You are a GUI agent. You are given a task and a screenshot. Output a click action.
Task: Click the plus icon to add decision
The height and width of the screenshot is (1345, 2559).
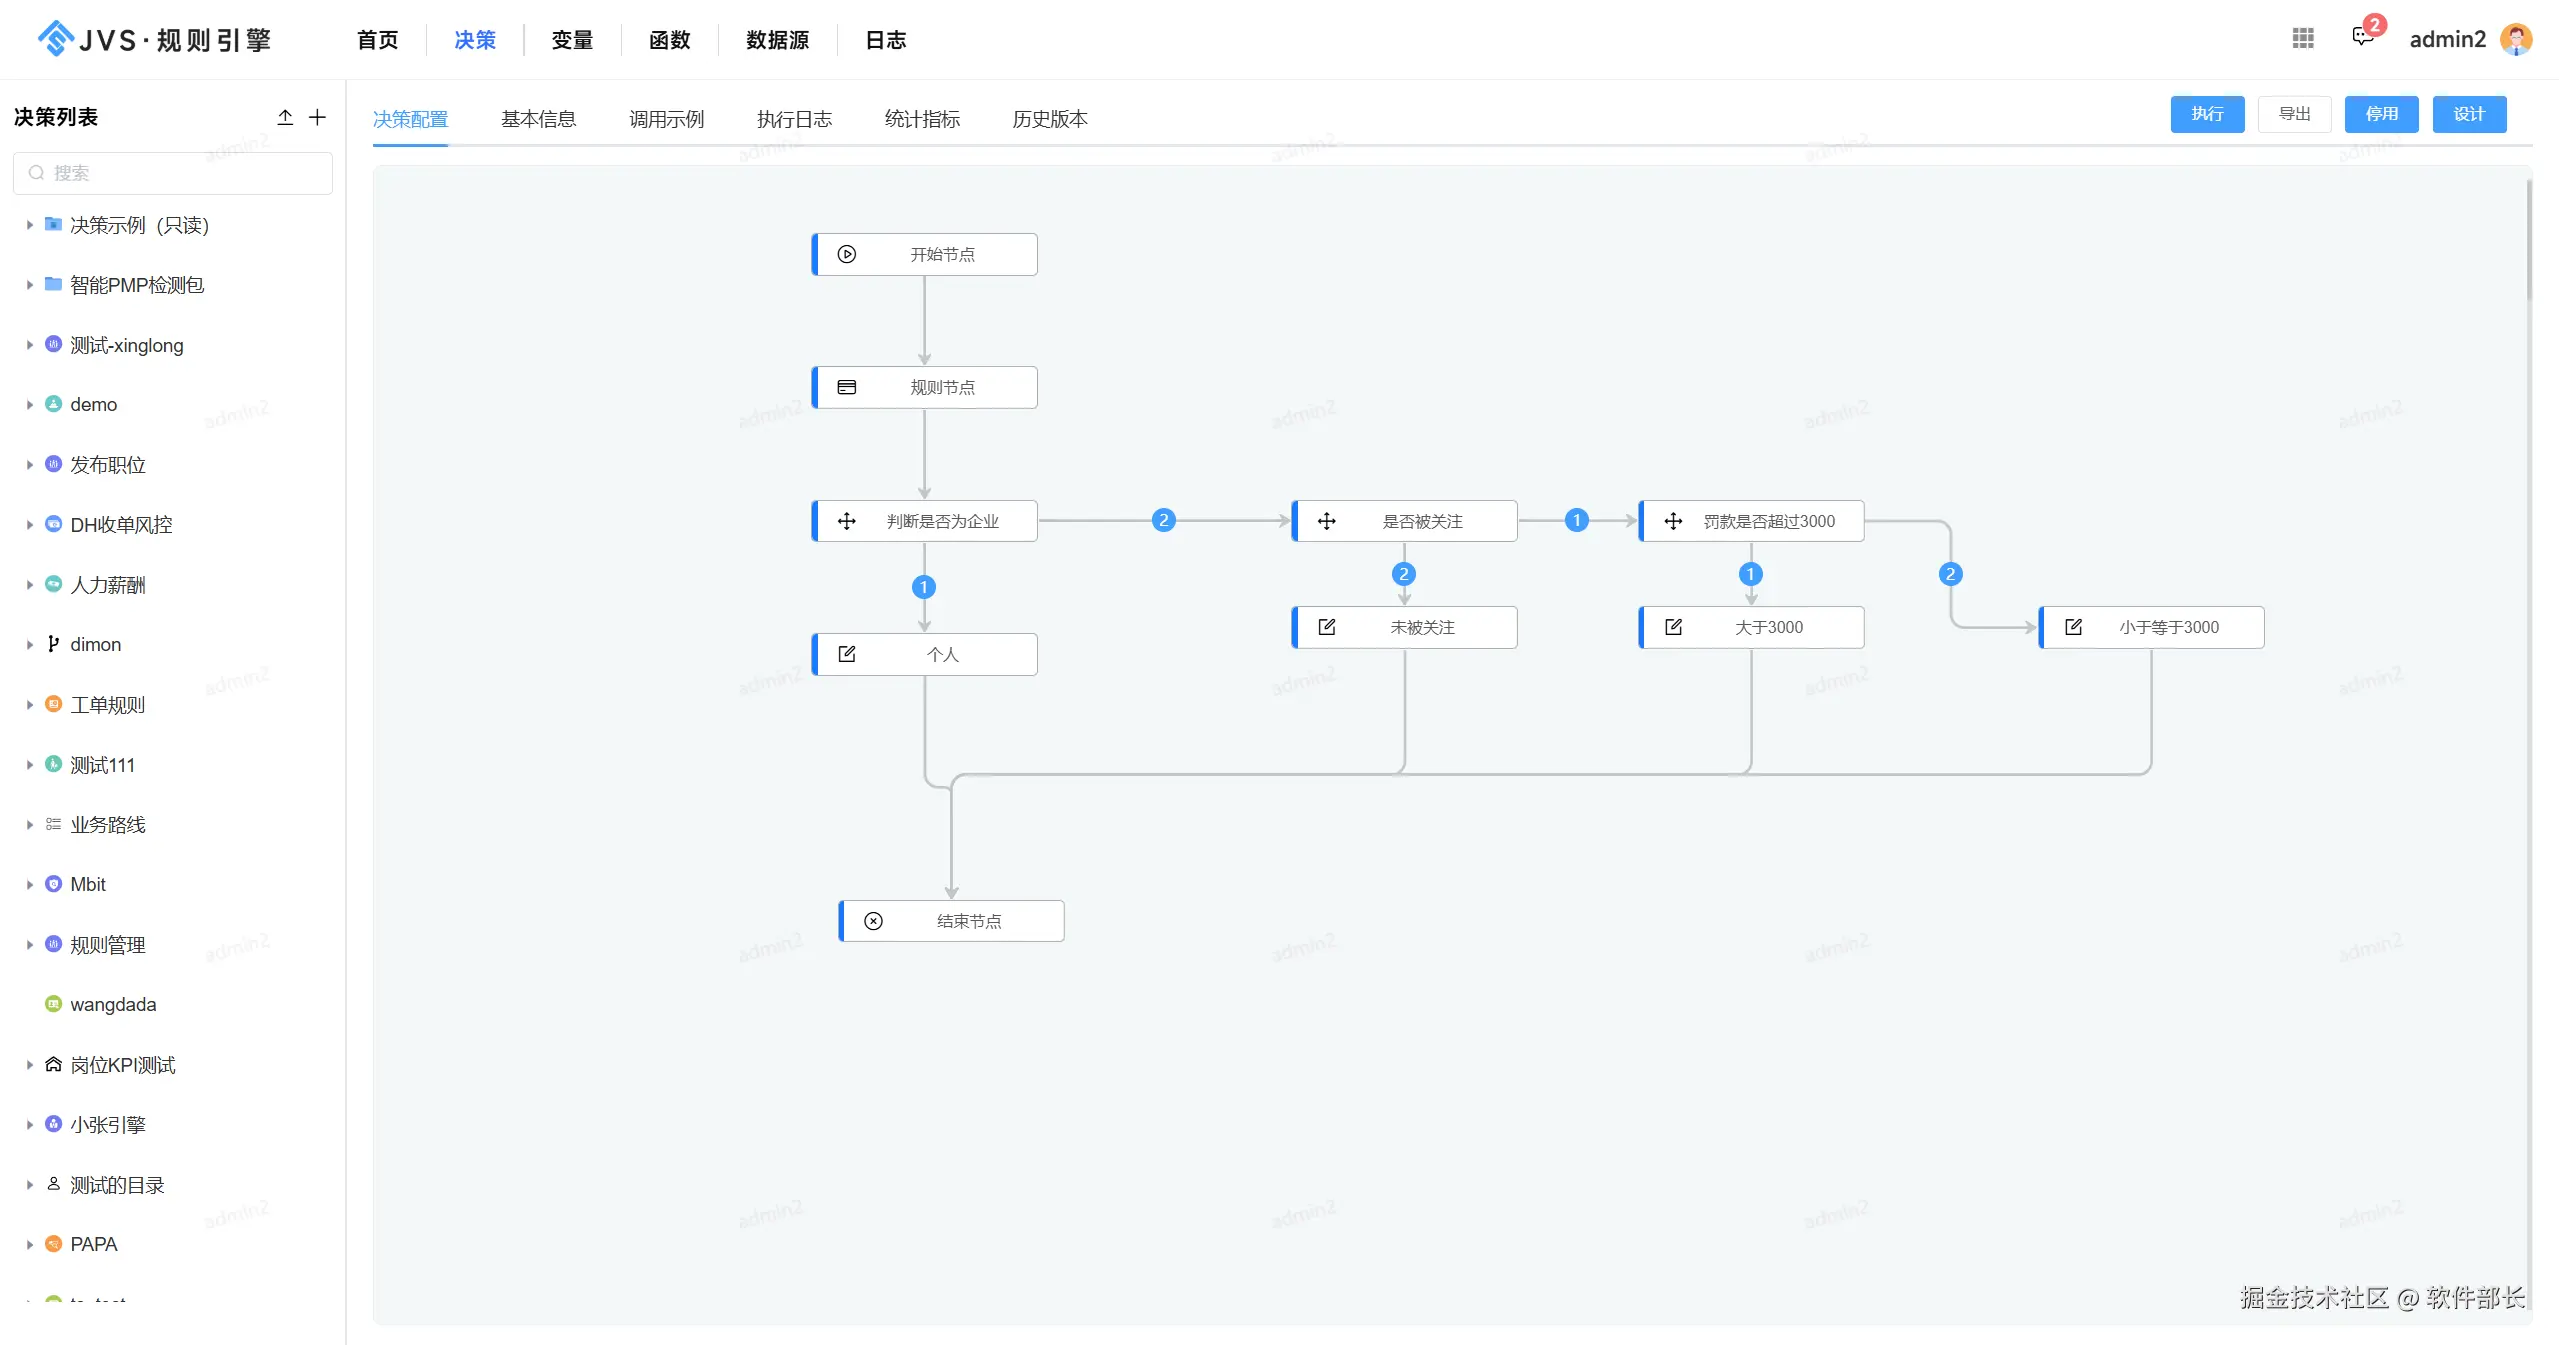point(317,117)
